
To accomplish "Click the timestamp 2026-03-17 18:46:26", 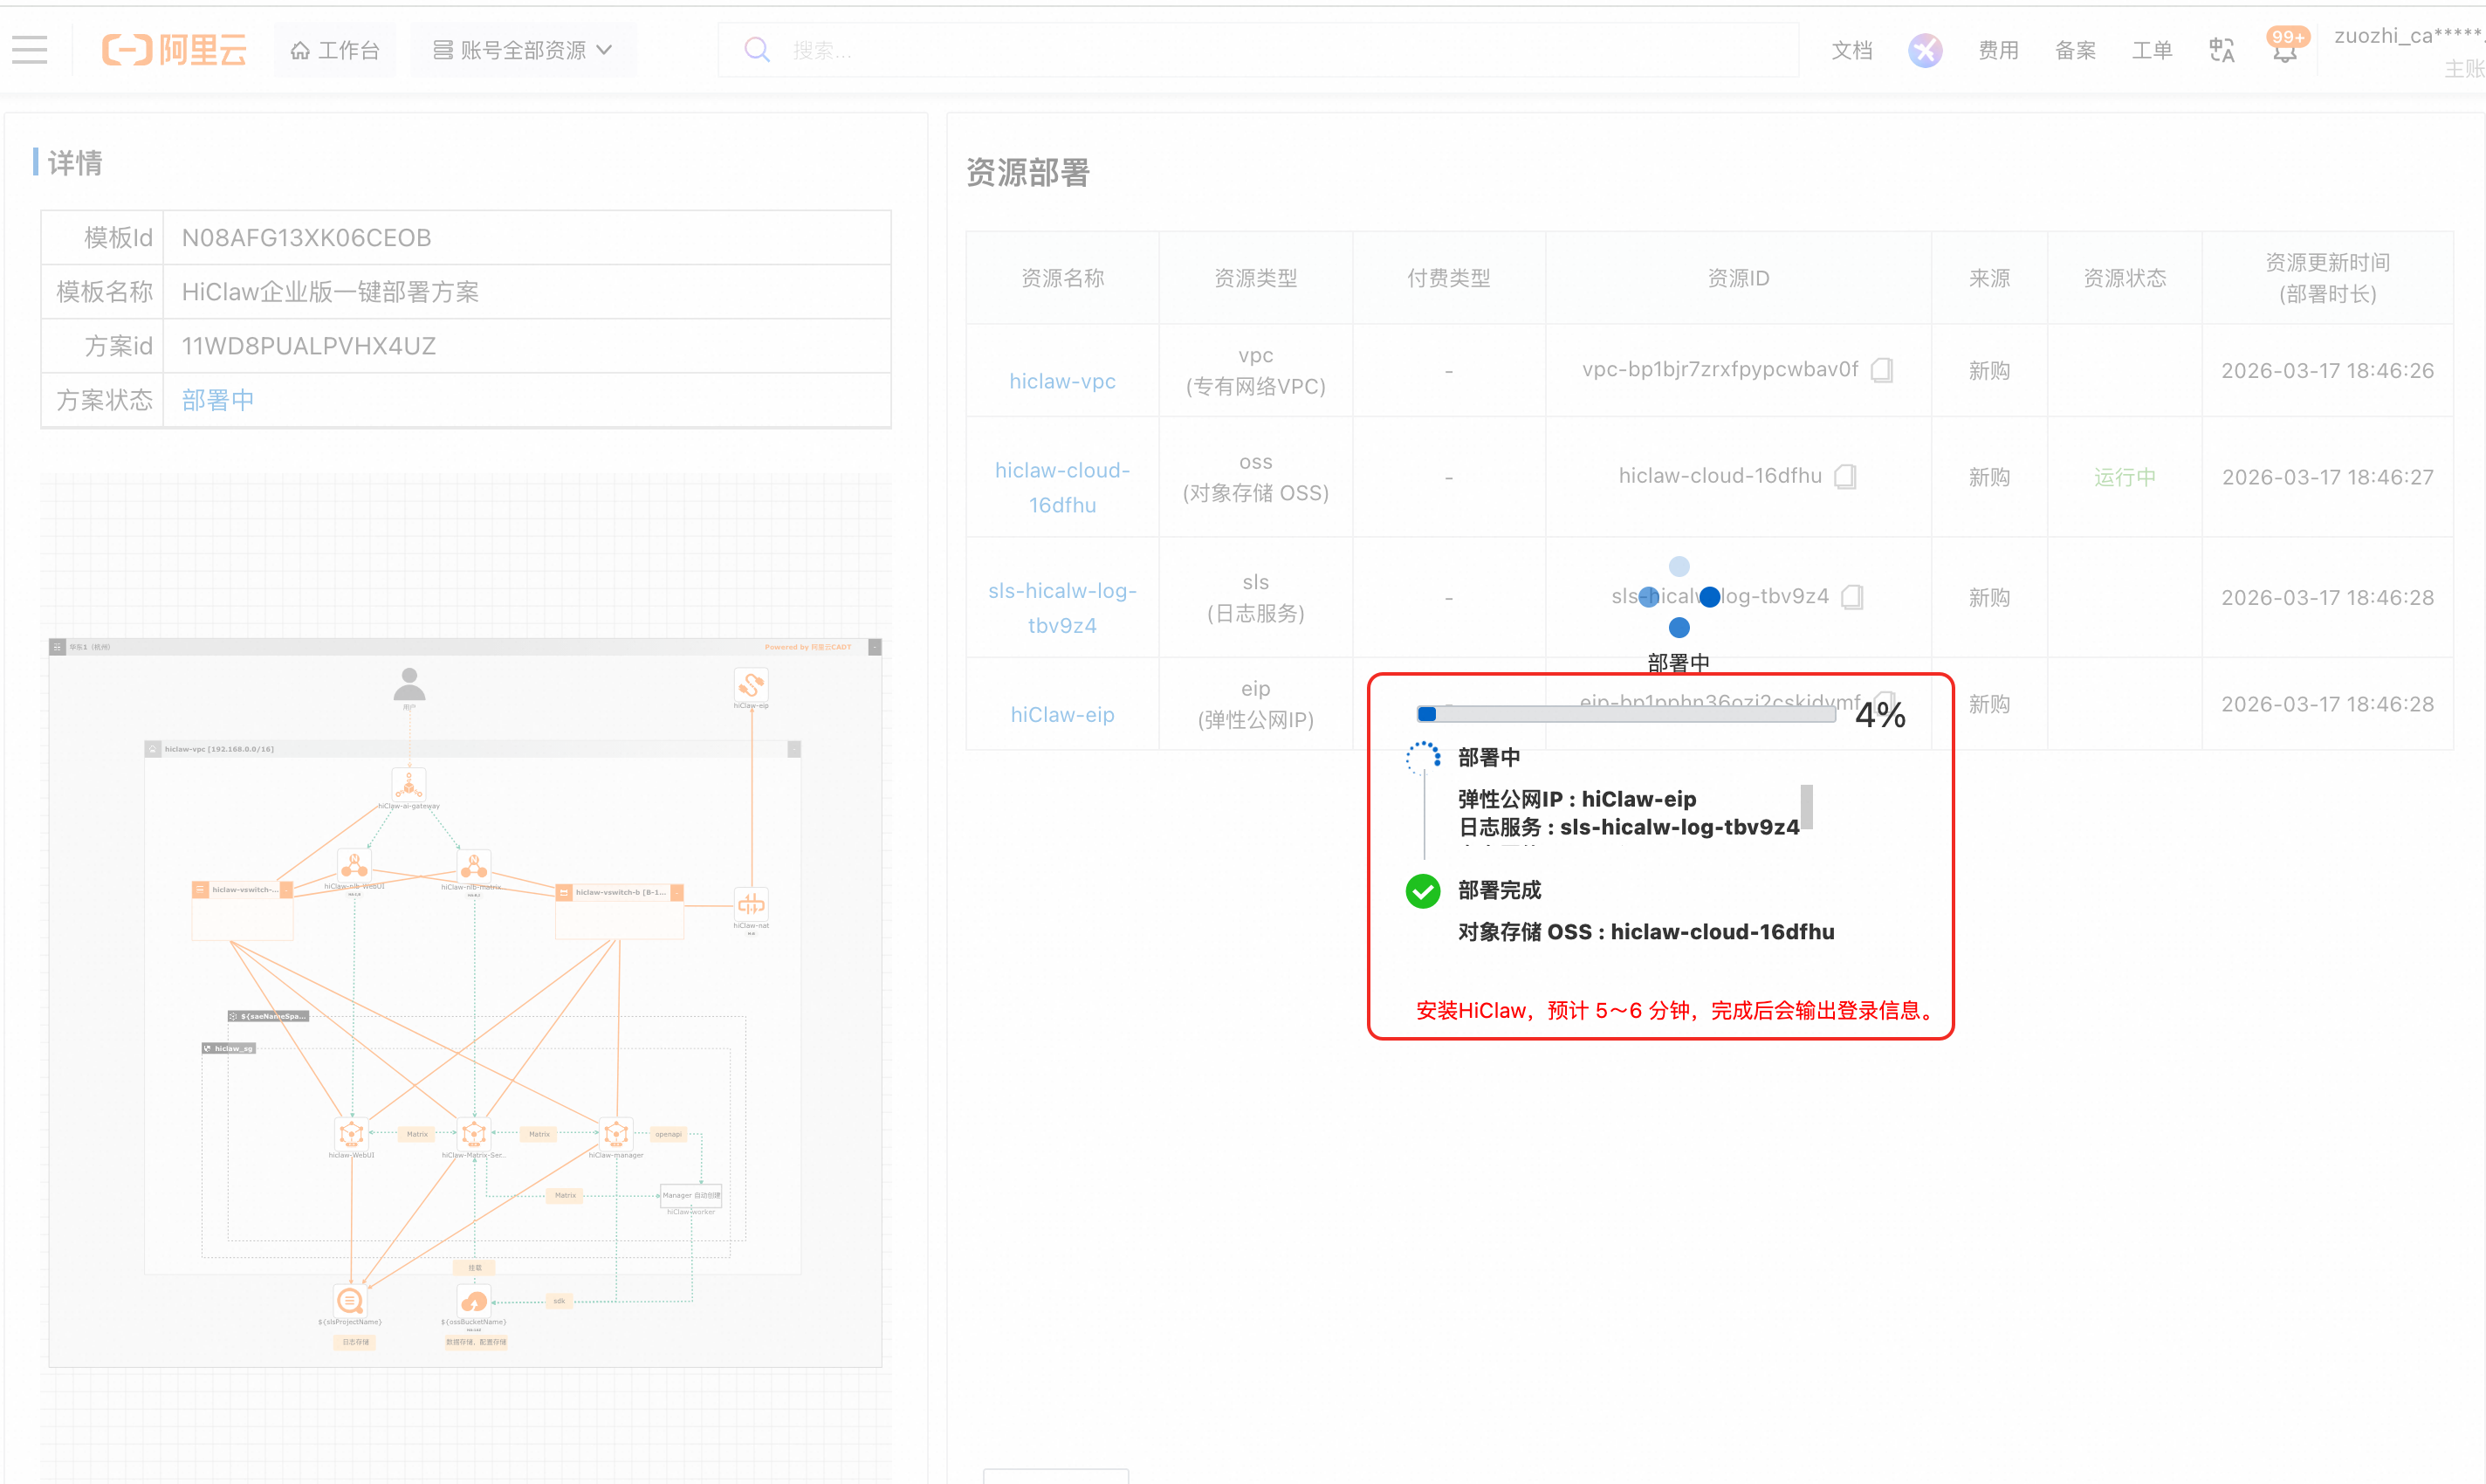I will click(x=2327, y=371).
